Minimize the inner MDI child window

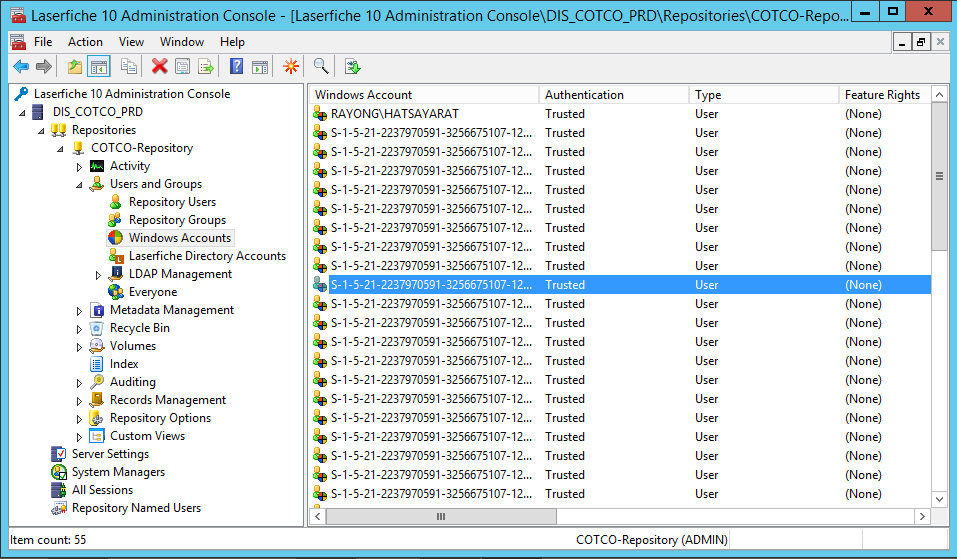tap(902, 42)
